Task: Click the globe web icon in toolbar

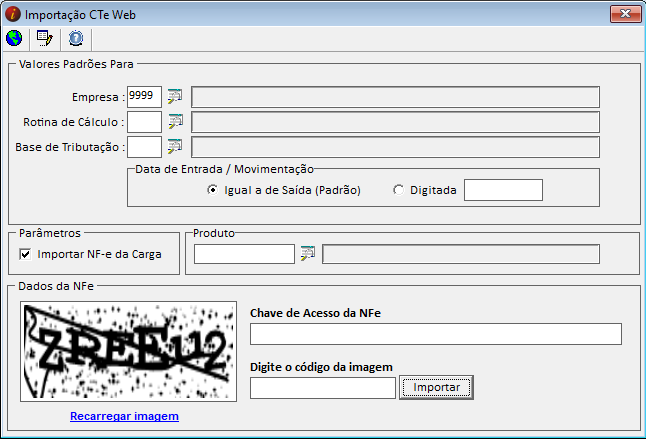Action: [x=14, y=38]
